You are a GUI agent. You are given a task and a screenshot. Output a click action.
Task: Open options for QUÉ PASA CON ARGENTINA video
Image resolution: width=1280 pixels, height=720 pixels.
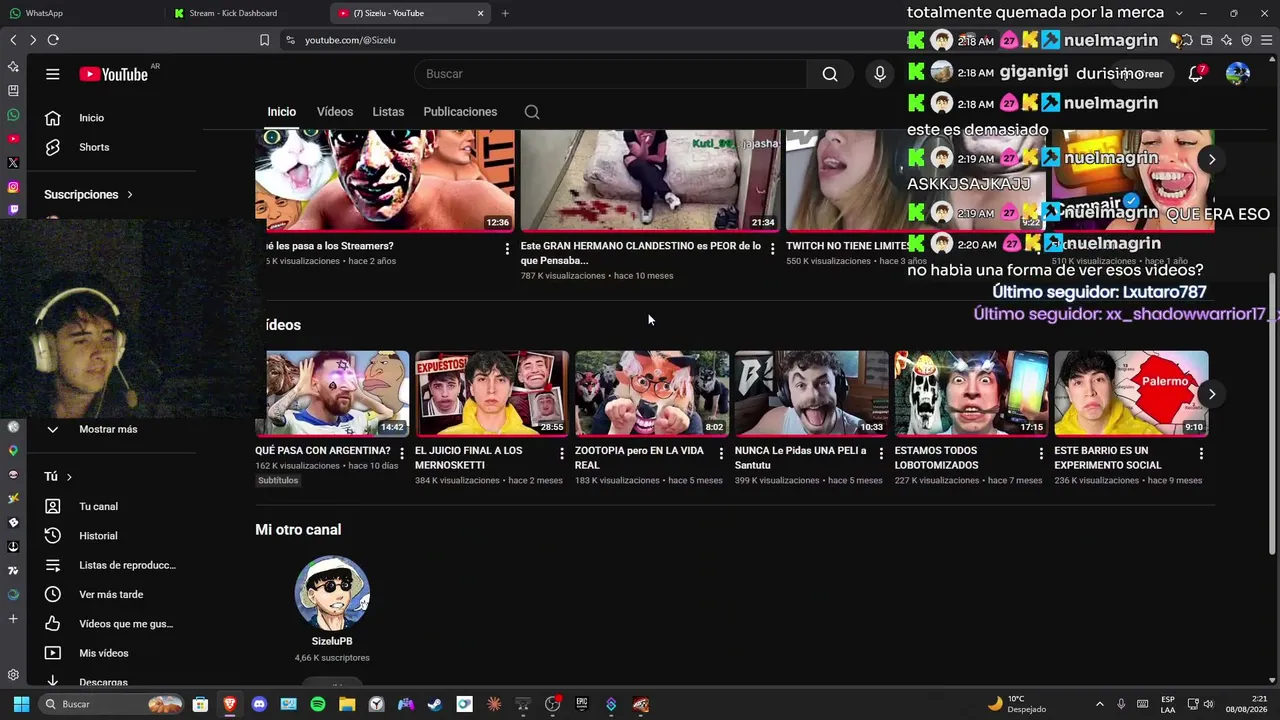(x=402, y=453)
